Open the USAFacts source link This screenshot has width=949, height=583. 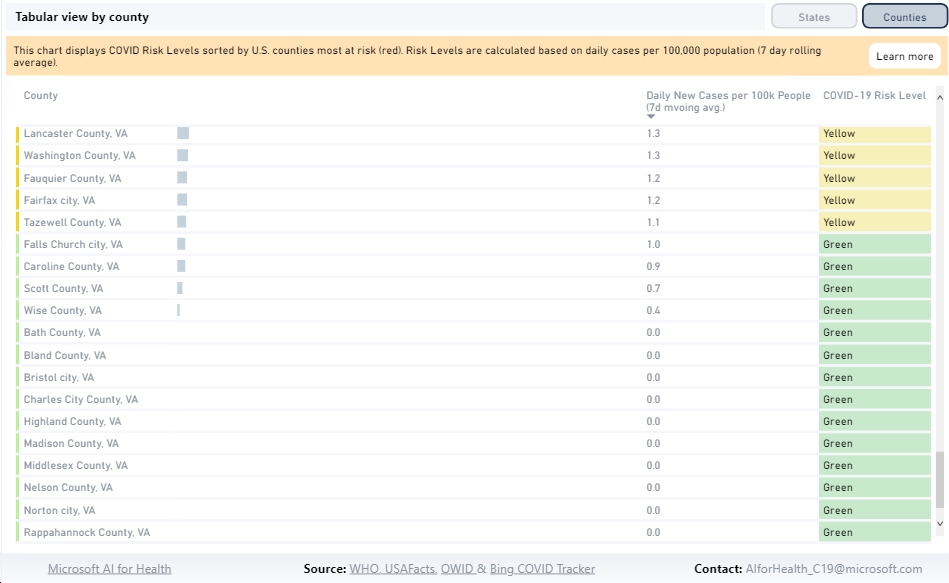coord(409,568)
